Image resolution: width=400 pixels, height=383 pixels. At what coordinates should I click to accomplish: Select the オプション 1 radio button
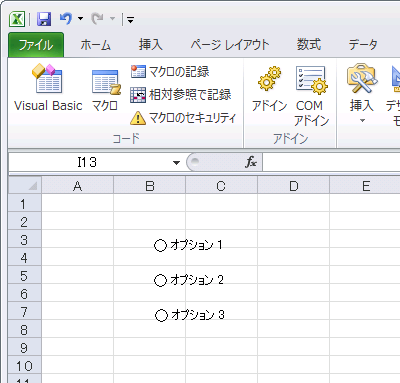point(160,245)
